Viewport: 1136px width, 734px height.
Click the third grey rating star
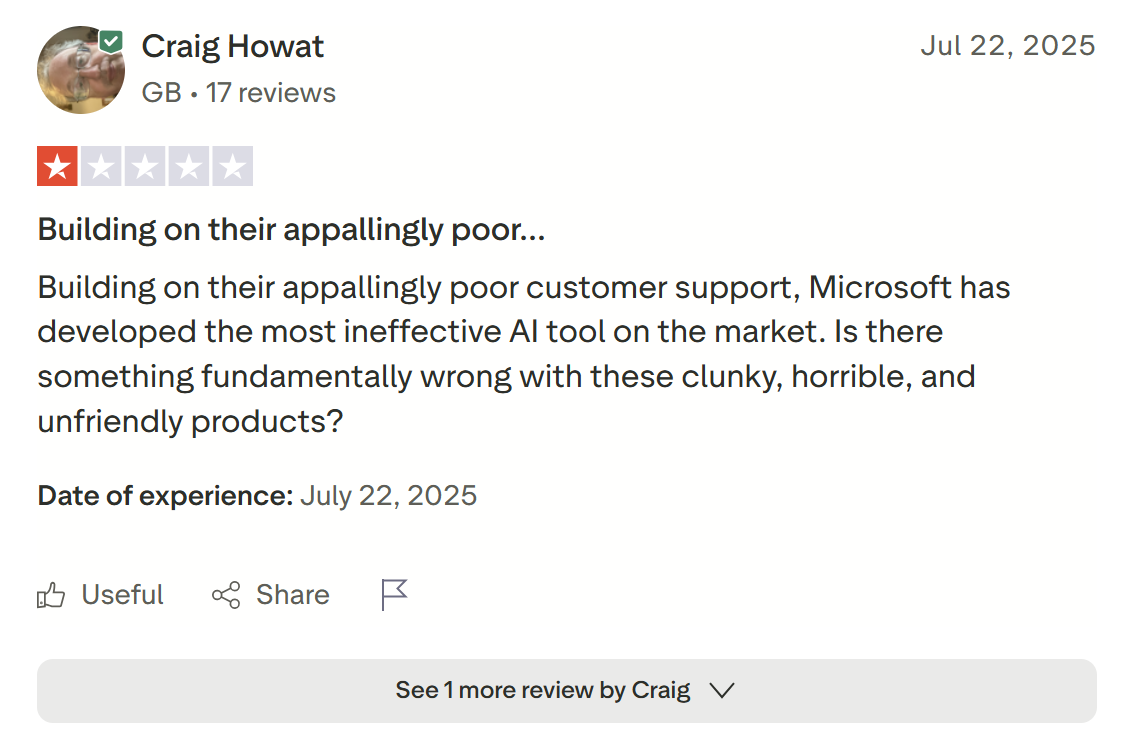pos(145,166)
